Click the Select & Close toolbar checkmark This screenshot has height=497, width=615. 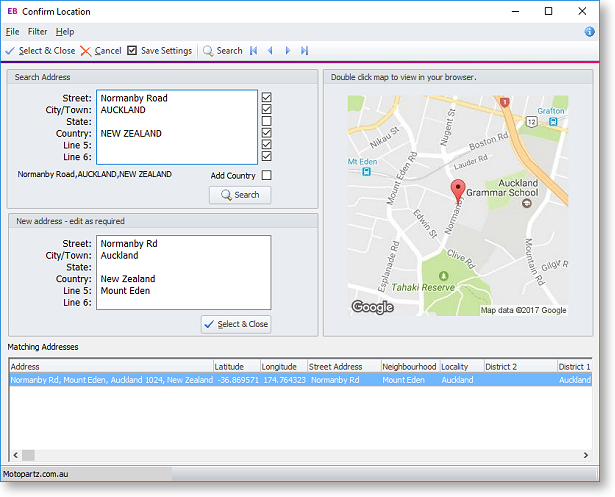click(x=10, y=51)
